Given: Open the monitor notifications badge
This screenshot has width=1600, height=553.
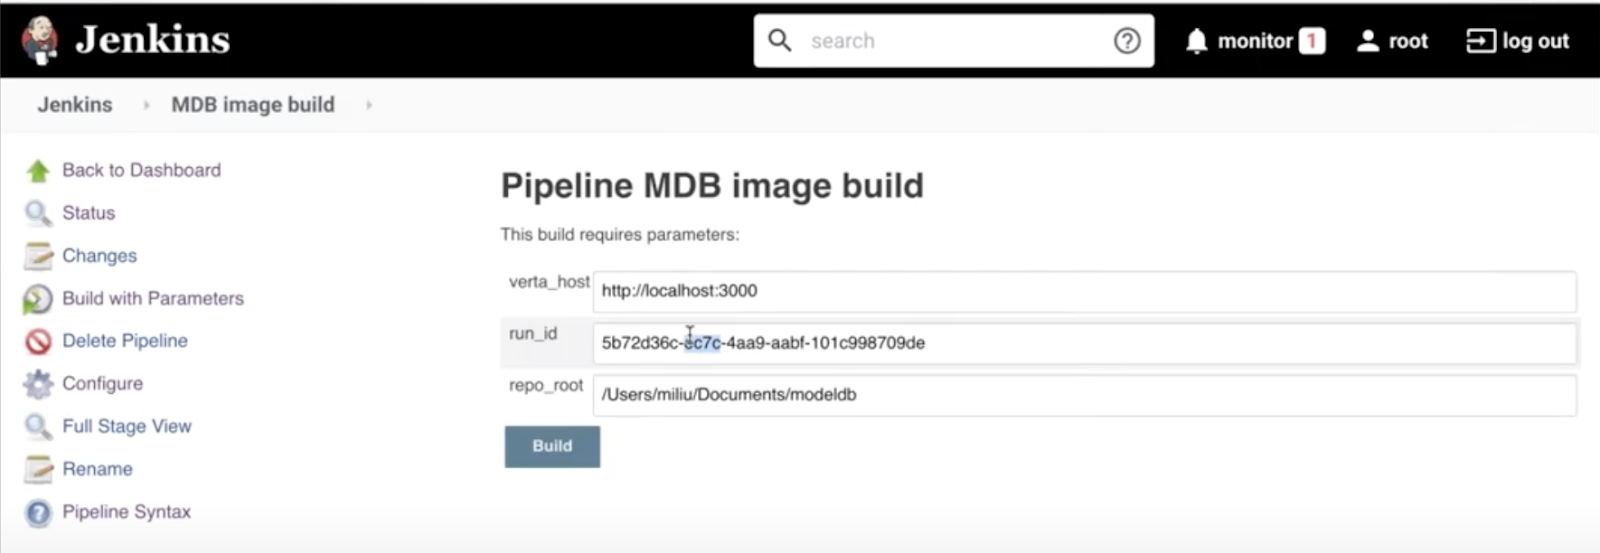Looking at the screenshot, I should point(1312,41).
